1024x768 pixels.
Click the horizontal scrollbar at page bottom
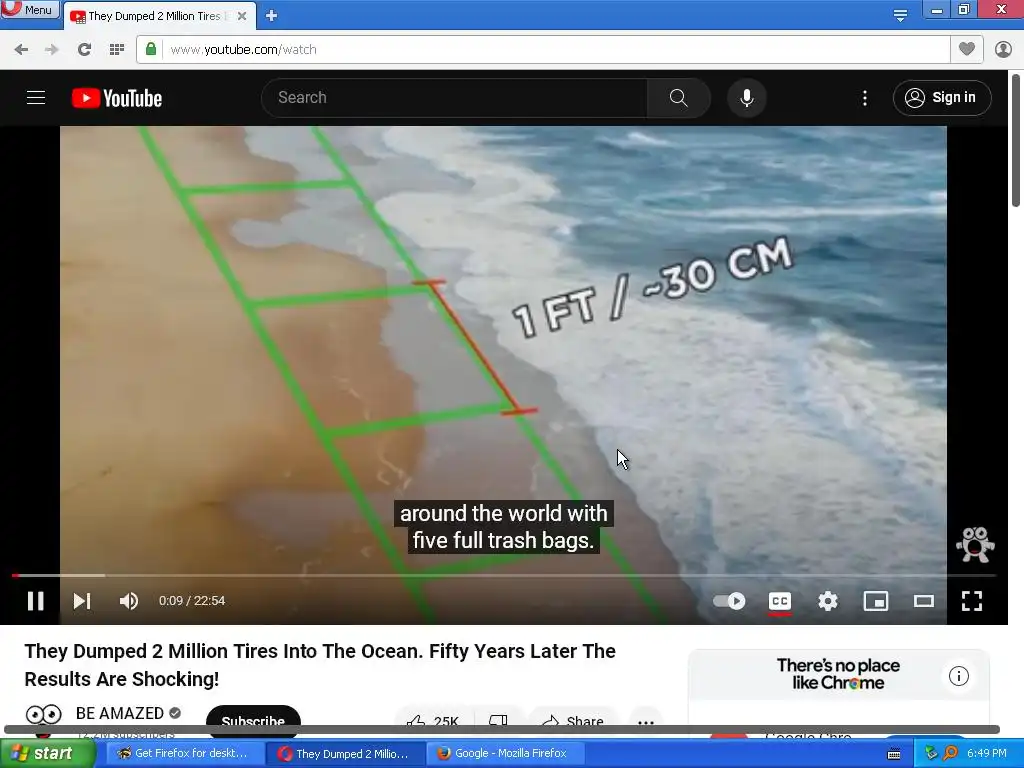click(502, 730)
